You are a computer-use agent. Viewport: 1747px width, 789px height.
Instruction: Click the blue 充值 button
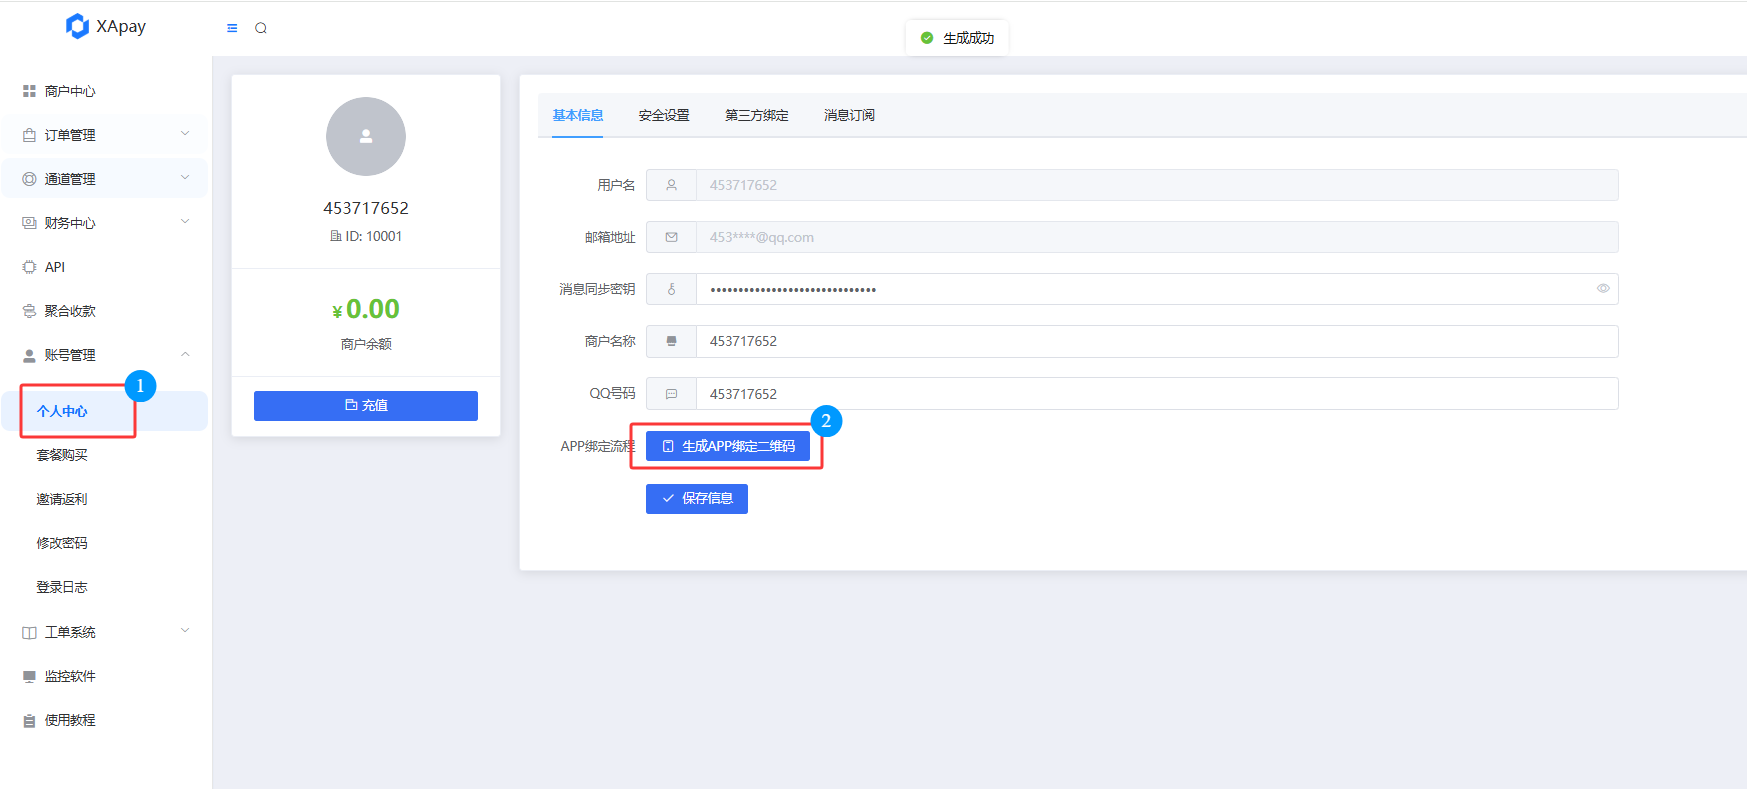pyautogui.click(x=366, y=405)
